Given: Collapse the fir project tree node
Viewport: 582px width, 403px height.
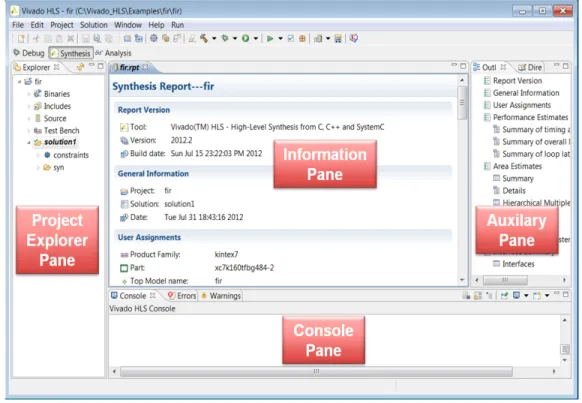Looking at the screenshot, I should pos(19,81).
